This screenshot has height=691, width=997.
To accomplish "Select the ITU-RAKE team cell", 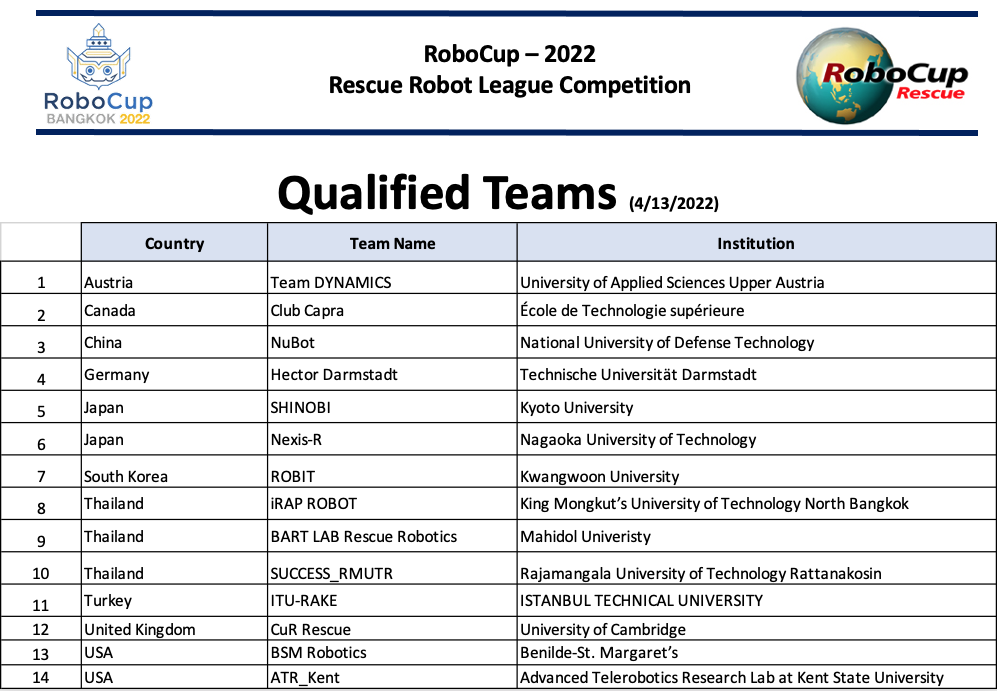I will pos(392,600).
